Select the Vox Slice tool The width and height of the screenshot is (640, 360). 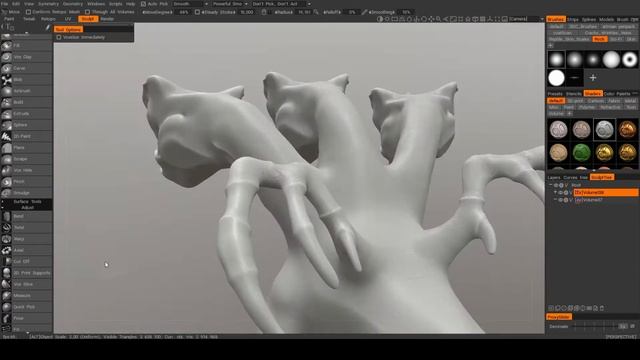27,284
